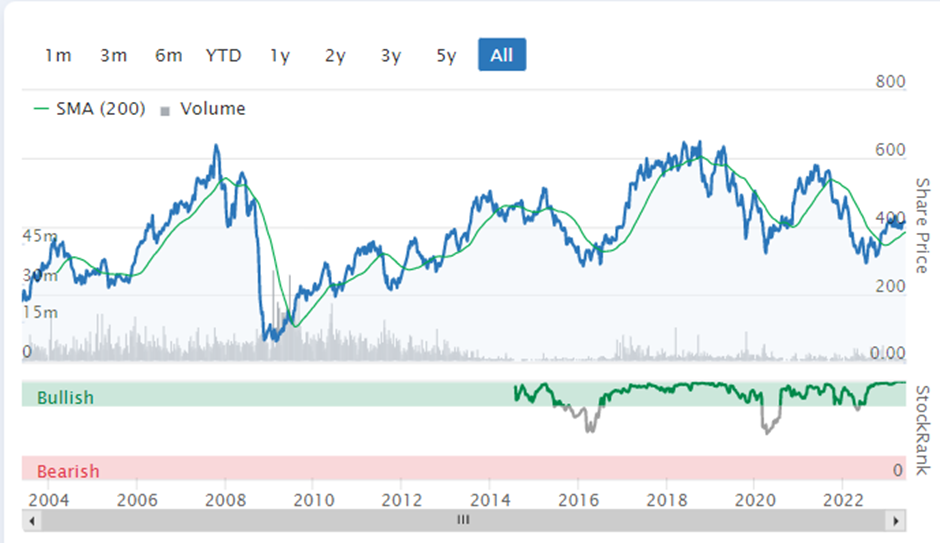
Task: Click the scrollbar left arrow
Action: point(32,521)
